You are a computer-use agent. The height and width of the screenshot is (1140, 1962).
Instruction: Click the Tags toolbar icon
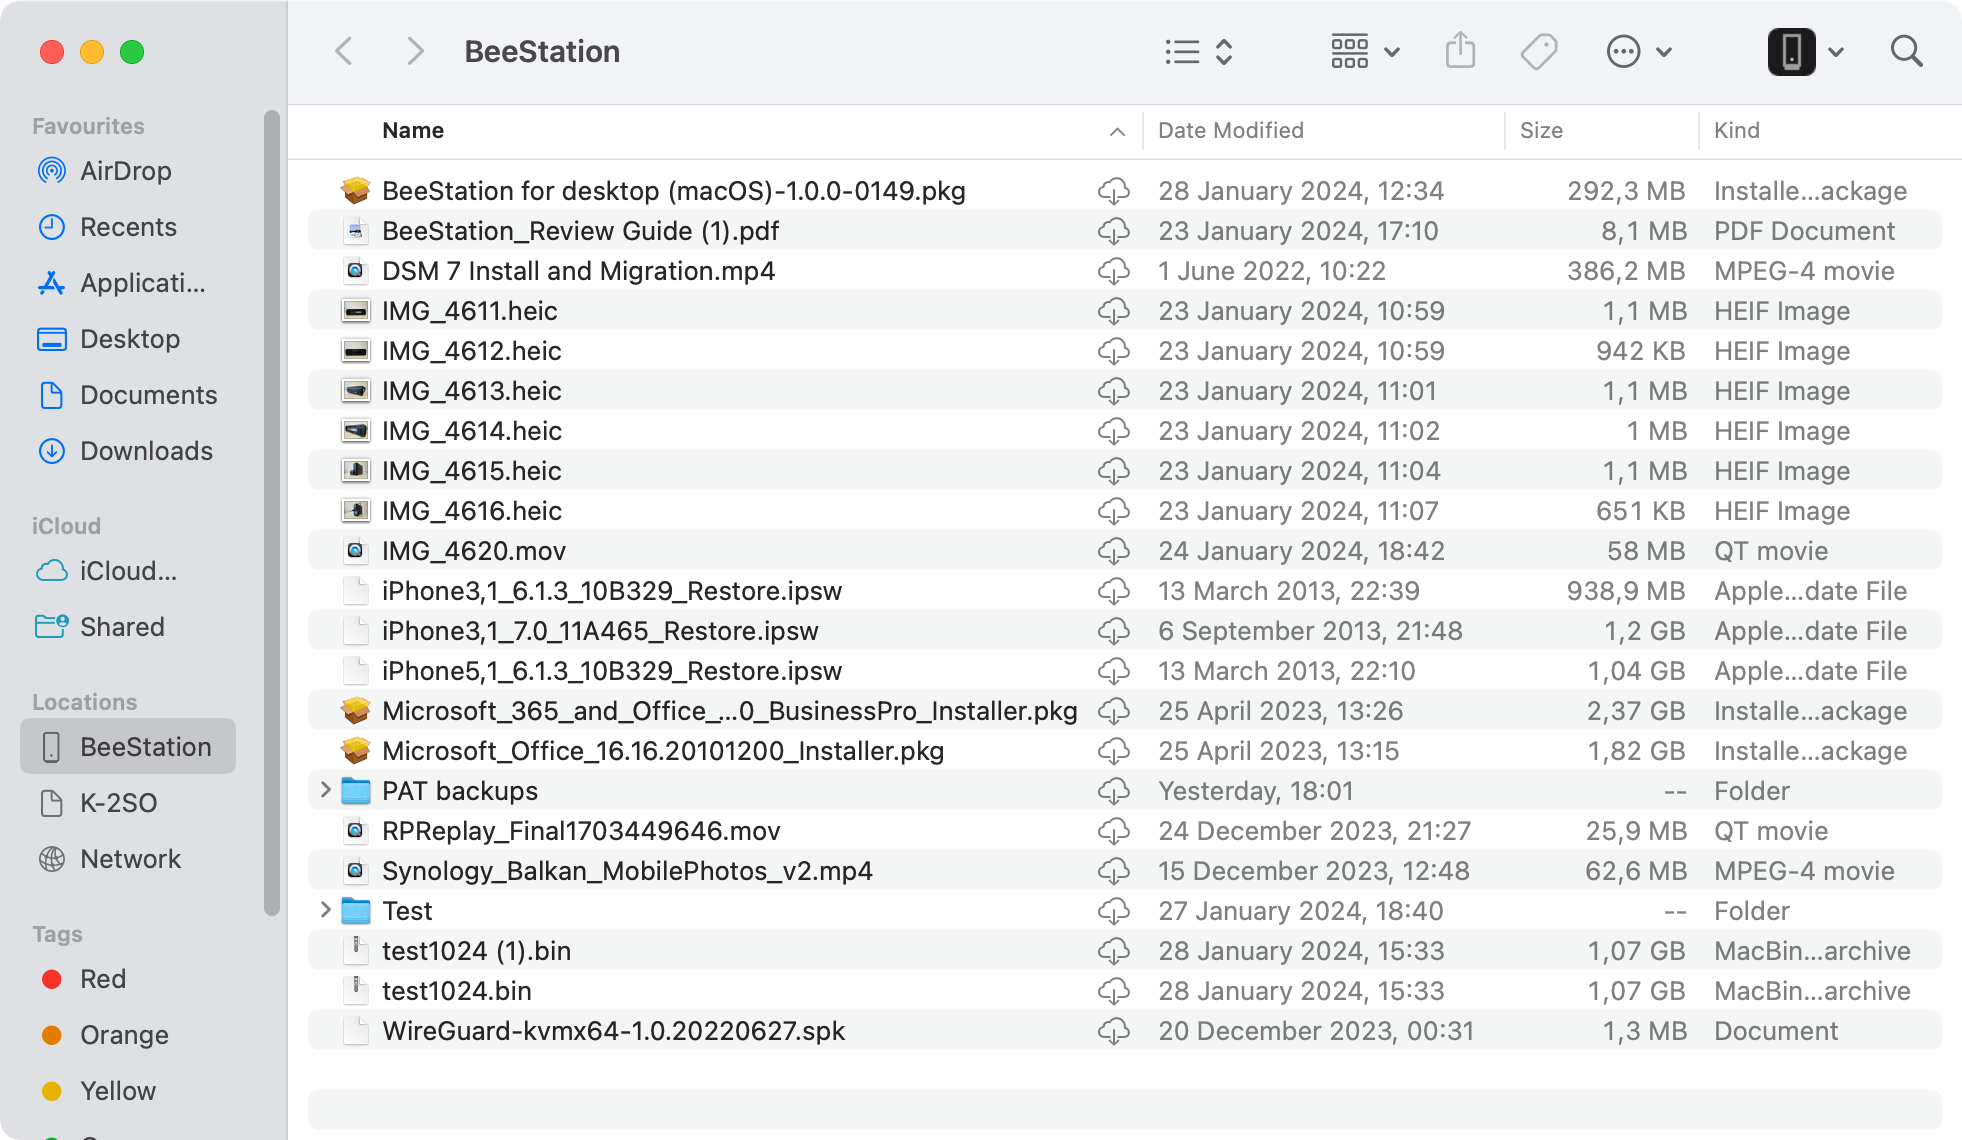point(1539,52)
